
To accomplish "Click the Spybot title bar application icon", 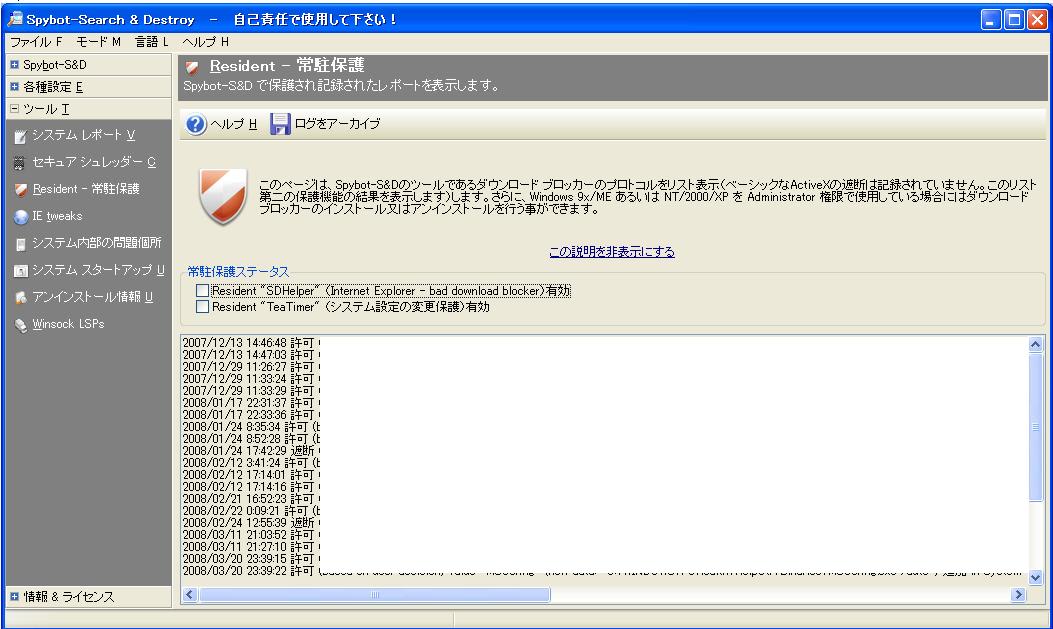I will [x=15, y=19].
